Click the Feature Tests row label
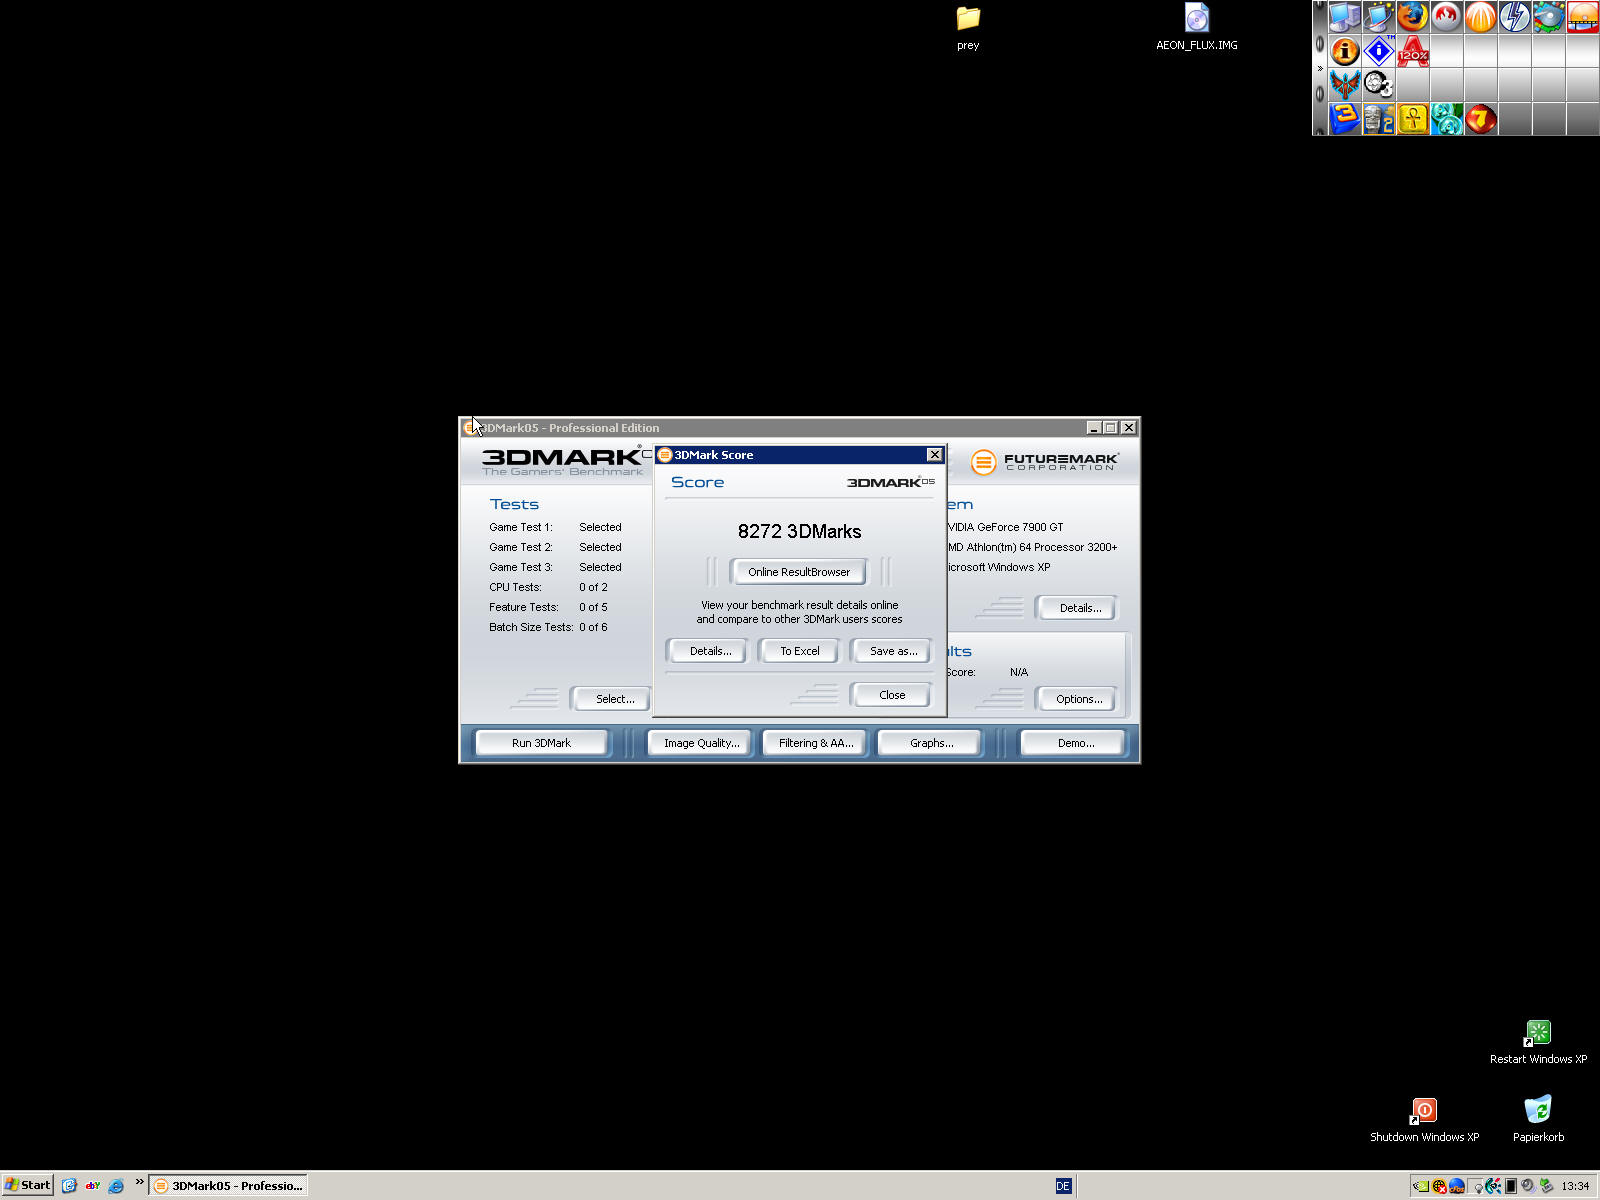This screenshot has width=1600, height=1200. click(x=524, y=607)
